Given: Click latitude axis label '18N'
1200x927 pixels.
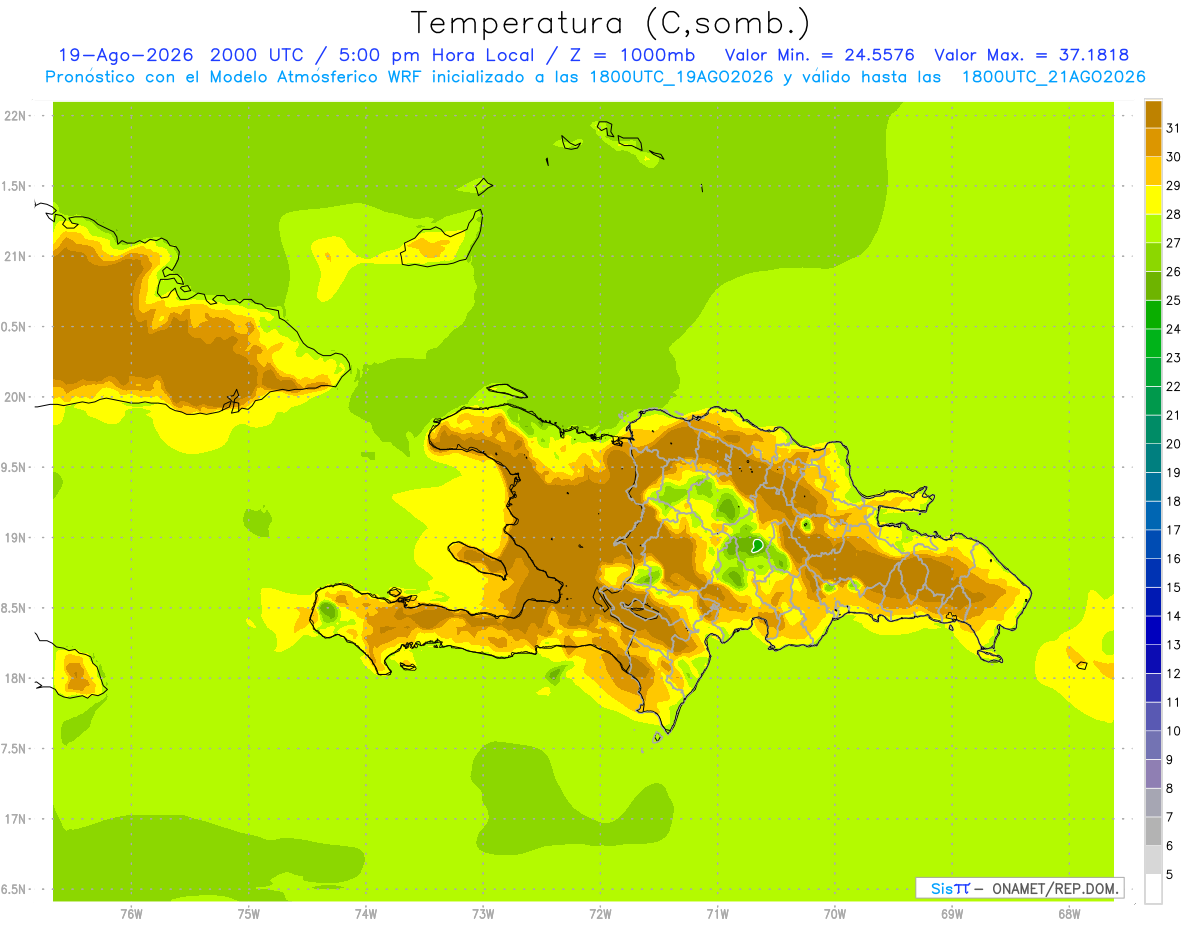Looking at the screenshot, I should click(16, 678).
